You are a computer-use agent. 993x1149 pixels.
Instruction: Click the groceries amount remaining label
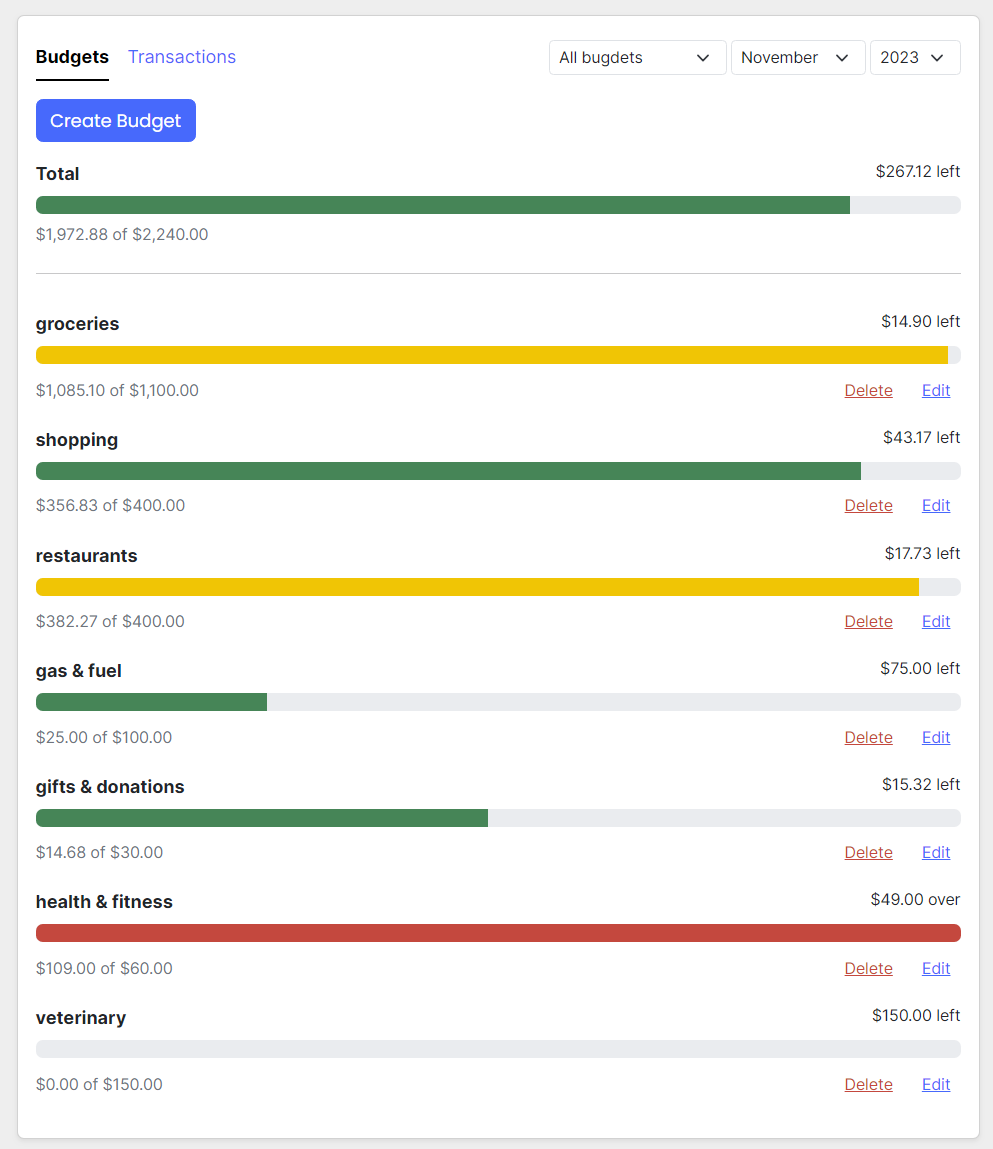[920, 321]
